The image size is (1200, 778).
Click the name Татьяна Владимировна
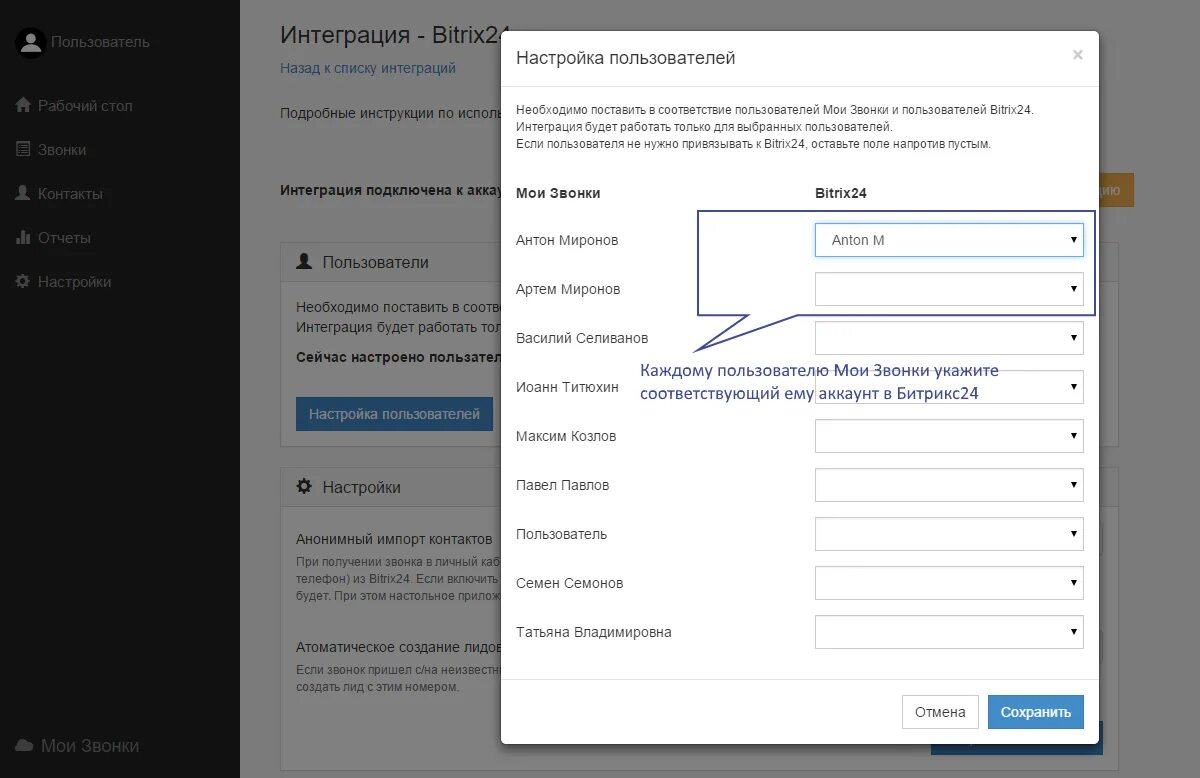[594, 632]
